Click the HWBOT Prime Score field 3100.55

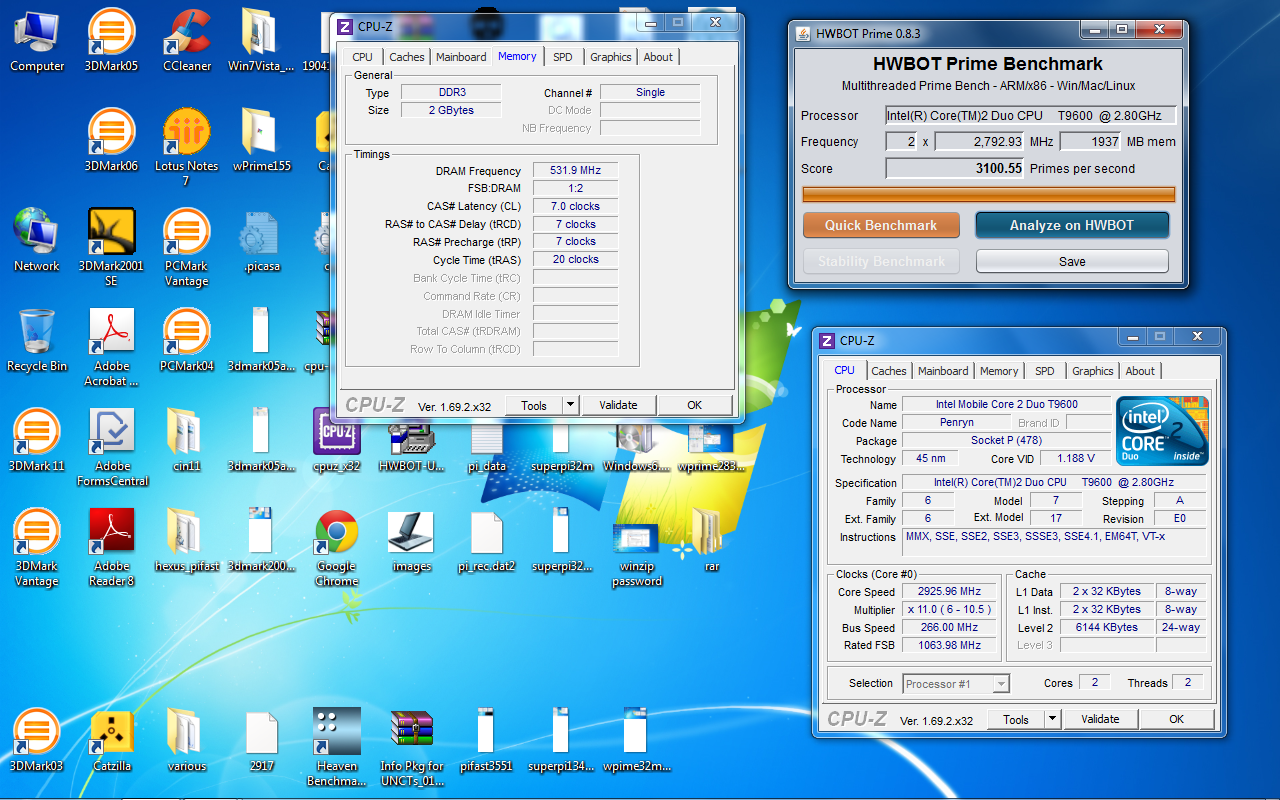[x=955, y=168]
